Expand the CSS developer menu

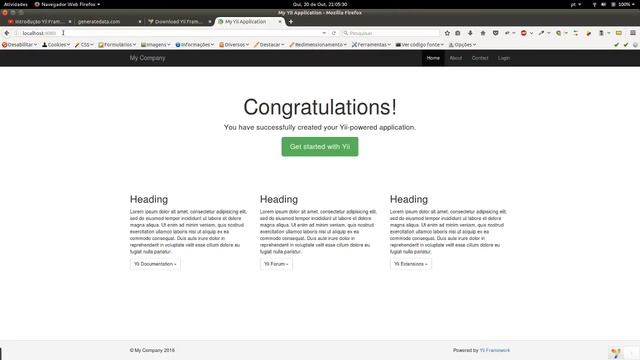84,44
